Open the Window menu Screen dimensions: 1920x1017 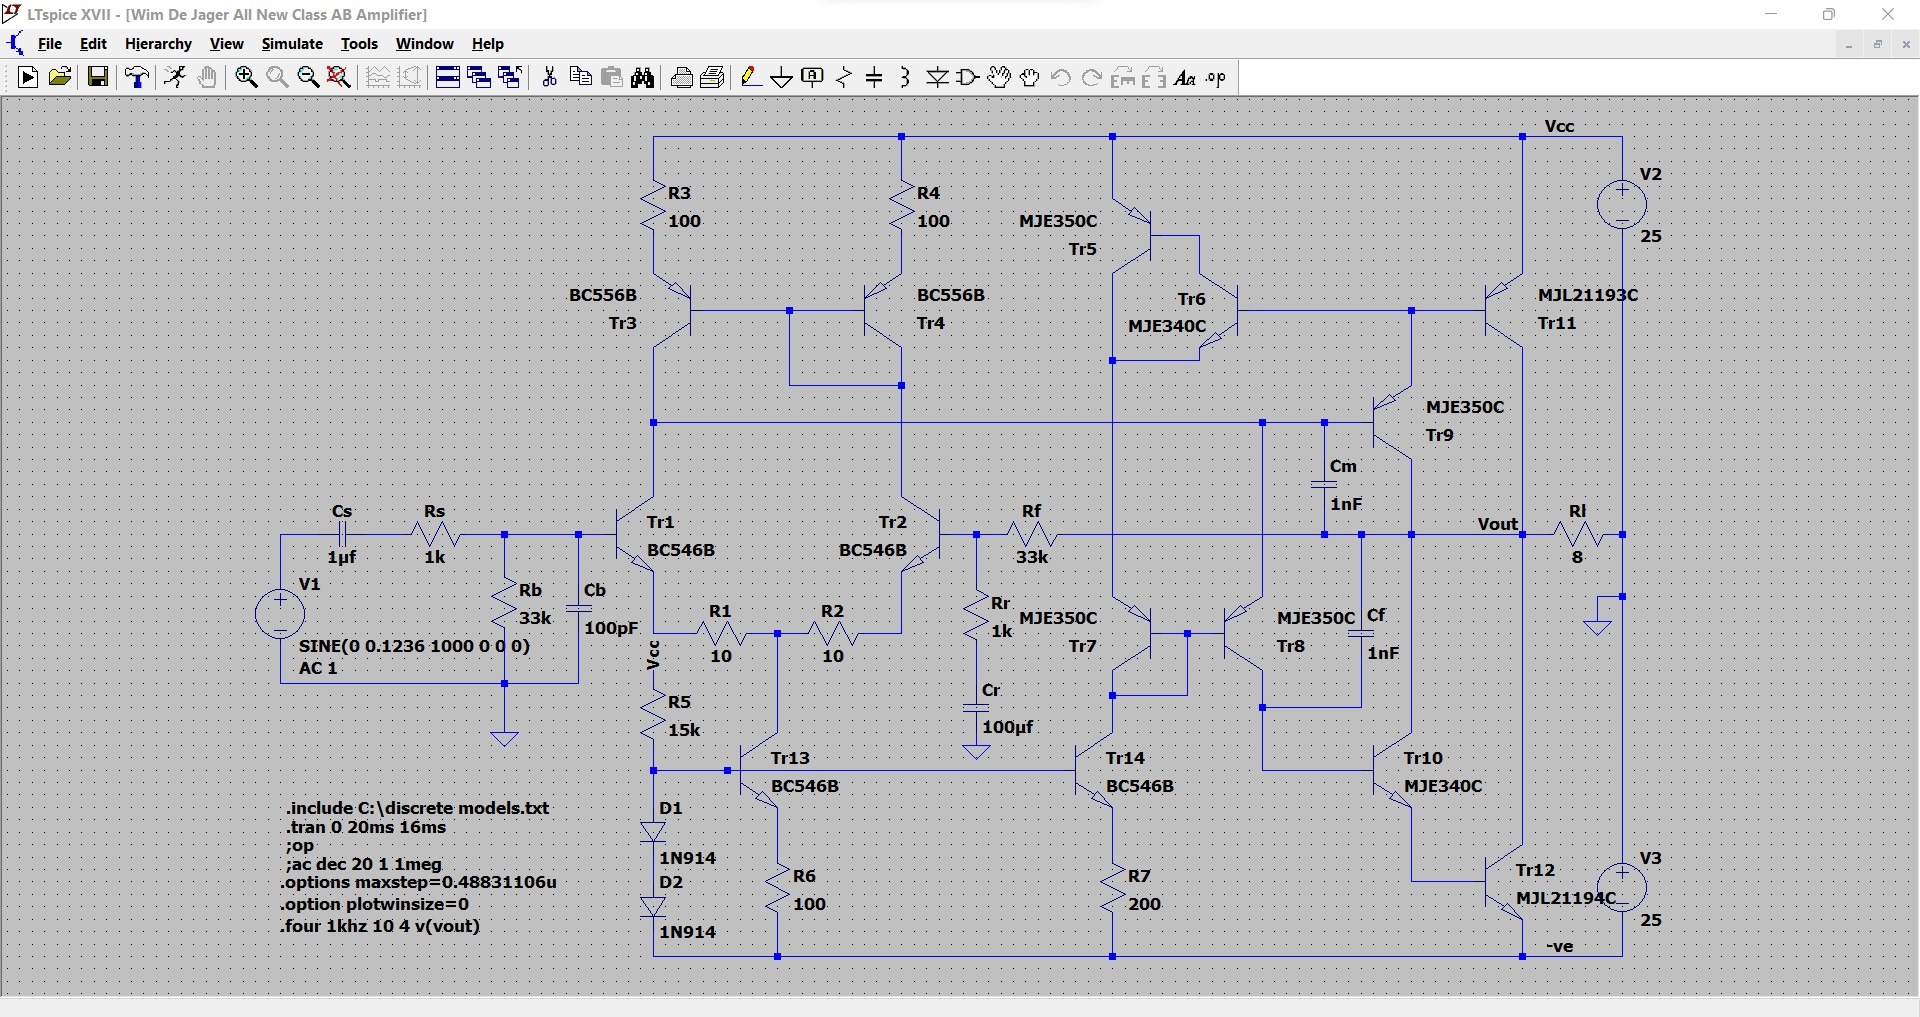(425, 44)
